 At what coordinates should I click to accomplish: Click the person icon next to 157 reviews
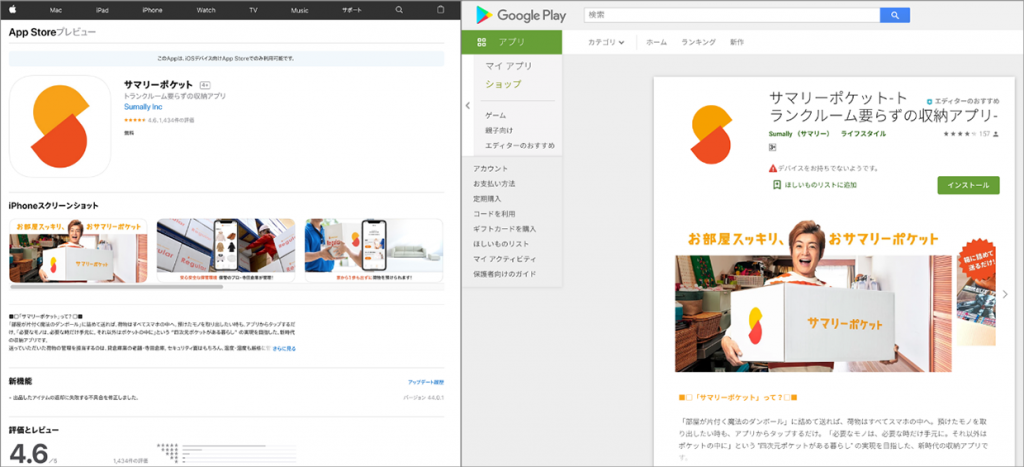pyautogui.click(x=996, y=134)
